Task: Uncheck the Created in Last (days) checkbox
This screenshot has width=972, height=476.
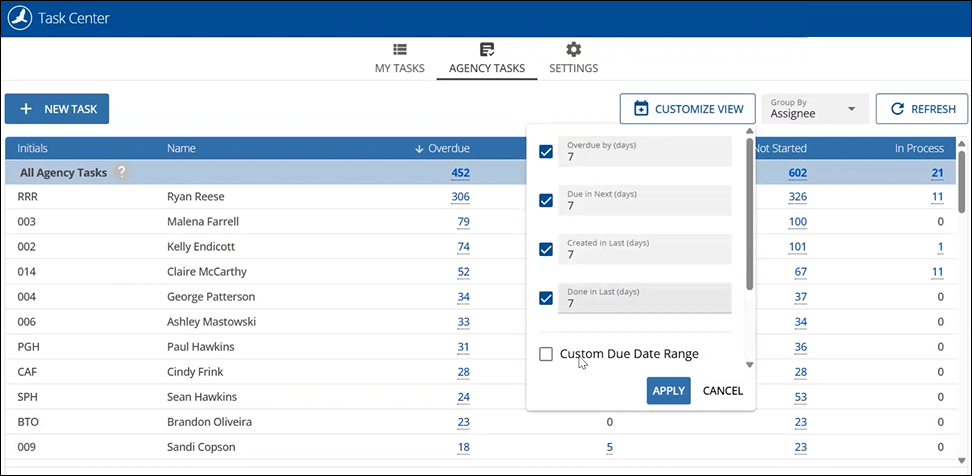Action: click(x=546, y=249)
